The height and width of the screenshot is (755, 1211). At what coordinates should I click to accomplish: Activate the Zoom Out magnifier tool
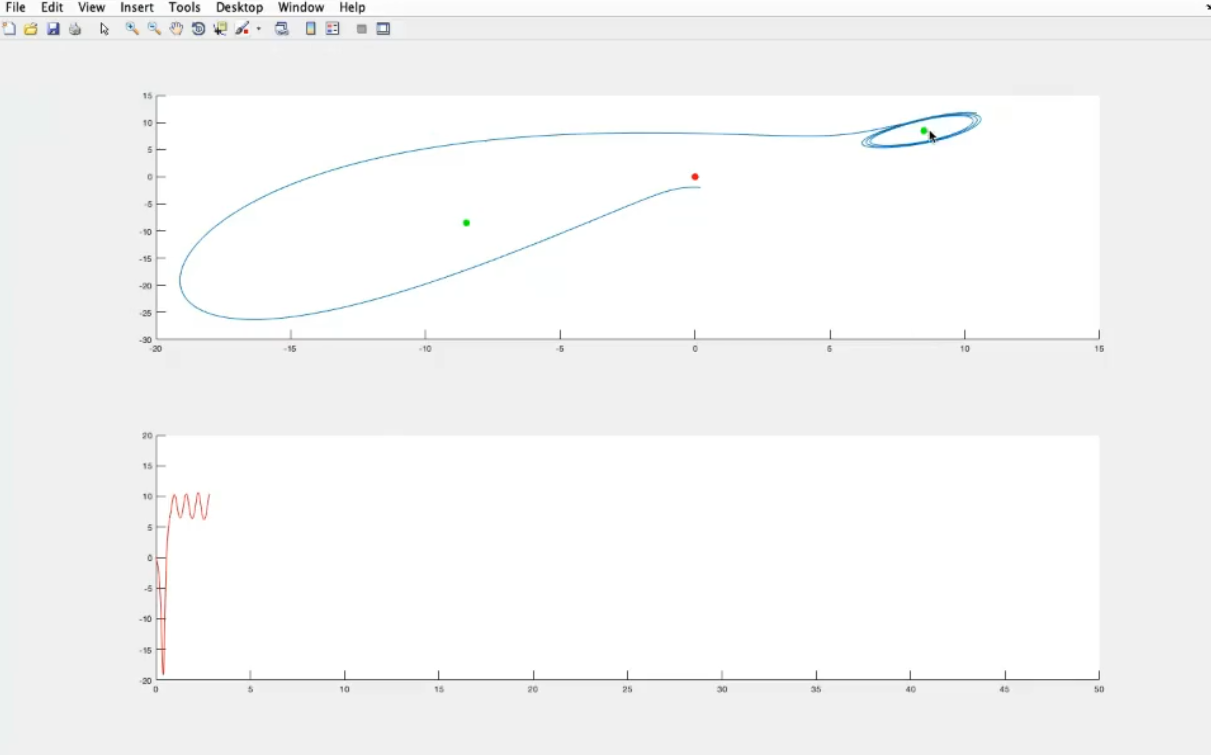pyautogui.click(x=154, y=29)
